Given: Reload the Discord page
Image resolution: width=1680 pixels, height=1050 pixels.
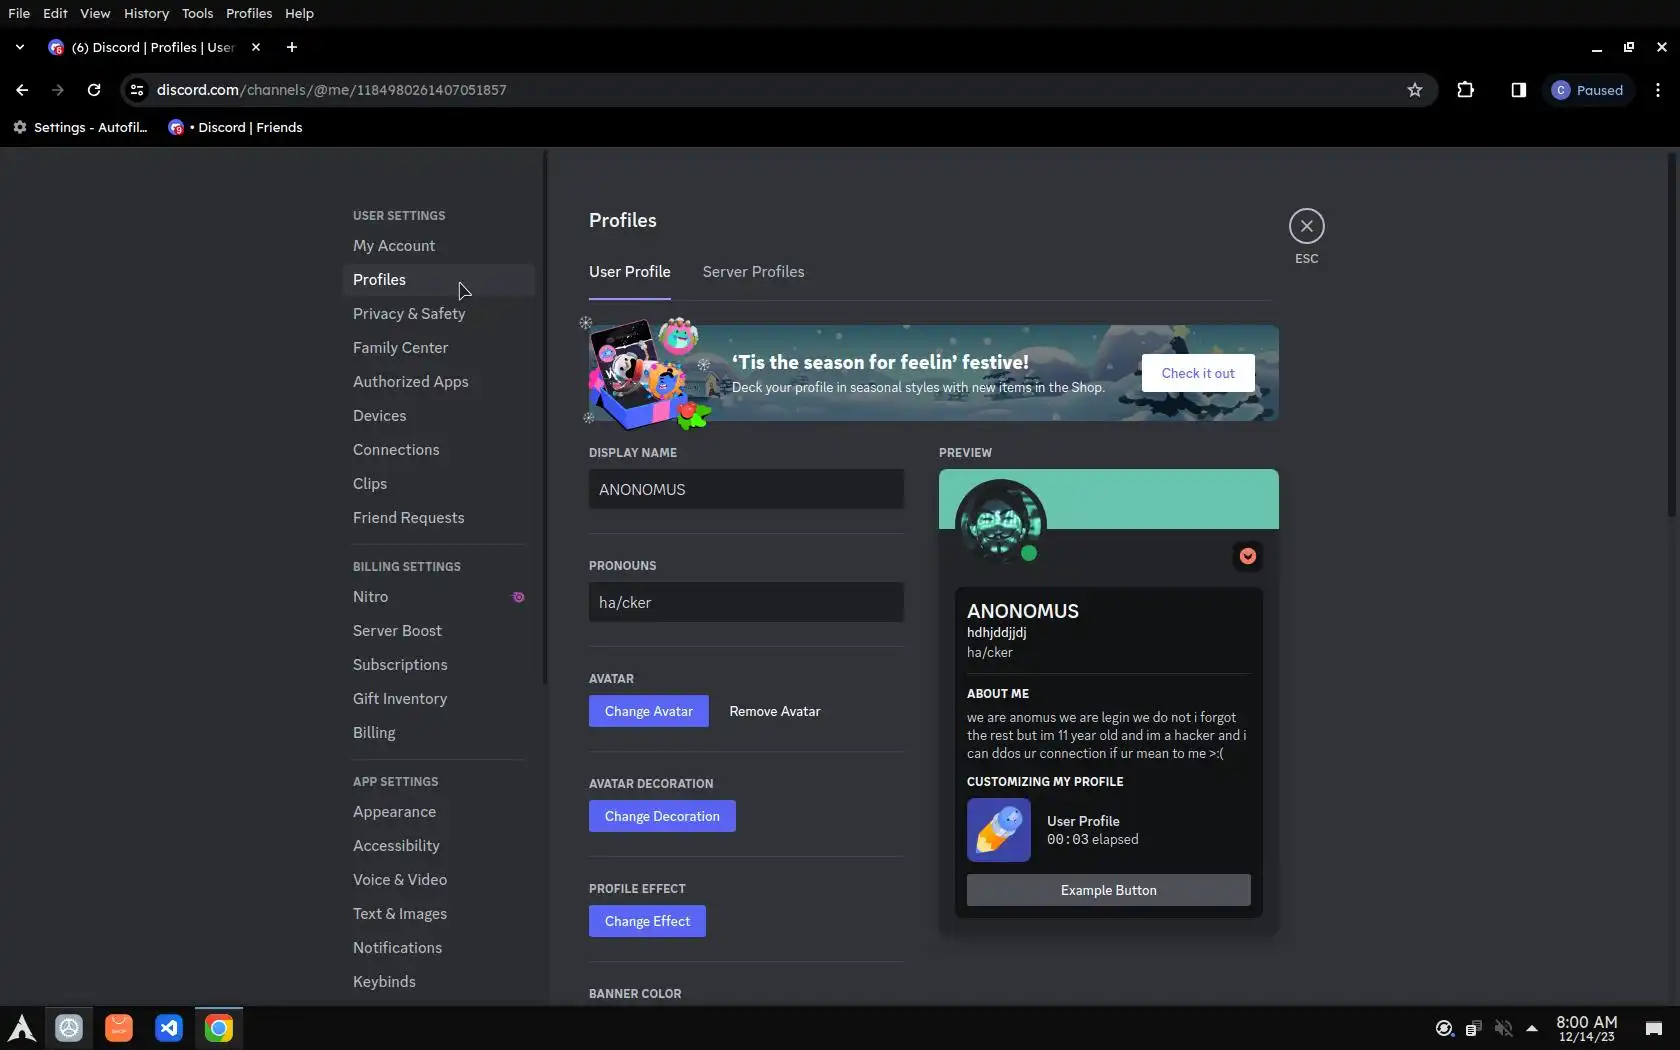Looking at the screenshot, I should coord(94,90).
